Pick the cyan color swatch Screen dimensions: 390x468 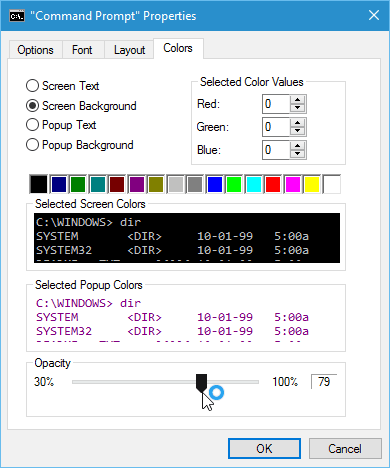[x=254, y=184]
